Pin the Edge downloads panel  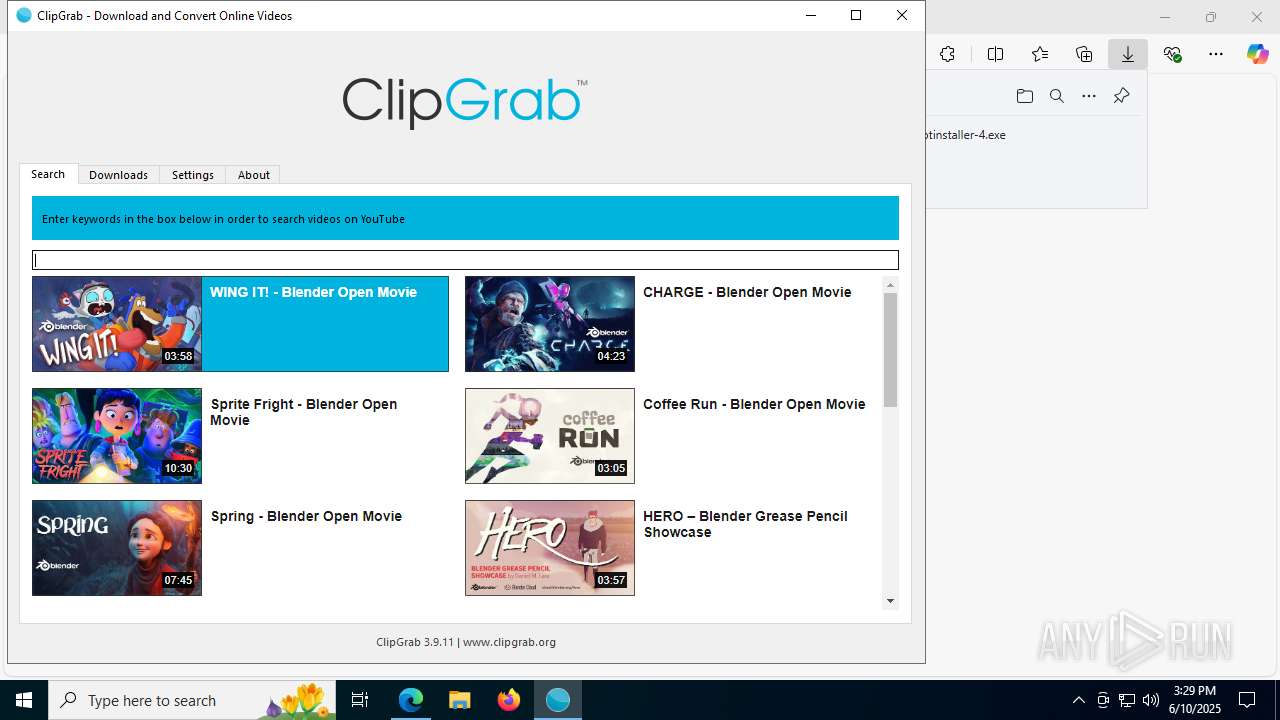[x=1121, y=96]
